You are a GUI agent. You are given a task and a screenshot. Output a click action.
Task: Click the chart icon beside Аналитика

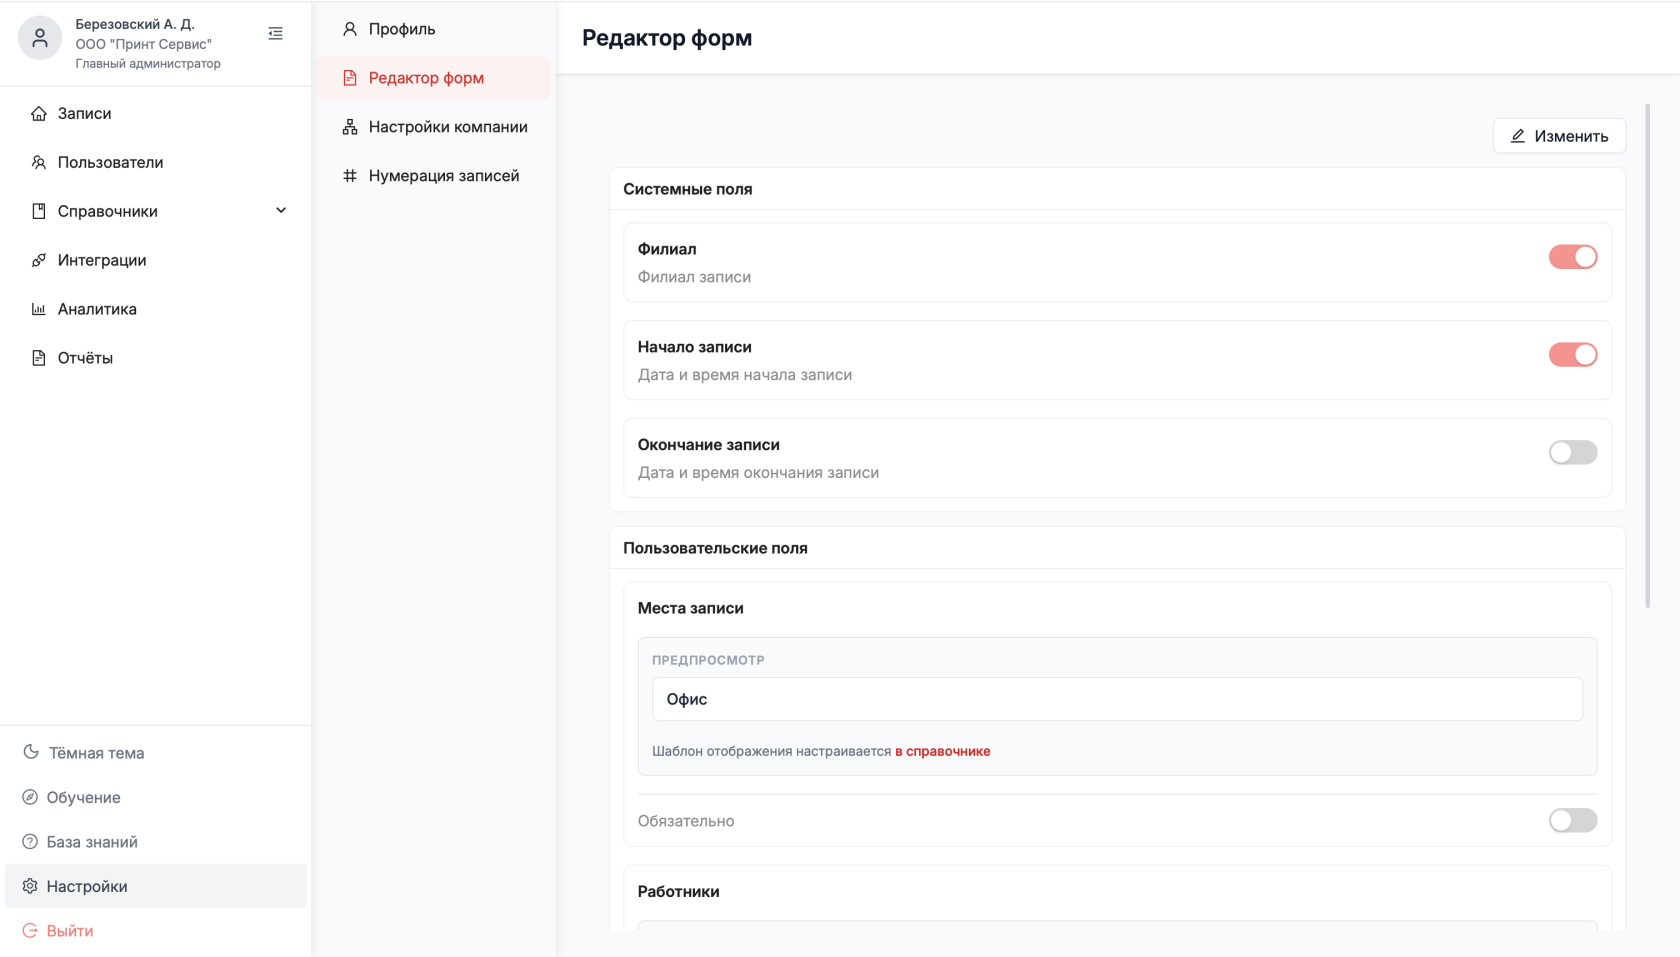coord(39,309)
